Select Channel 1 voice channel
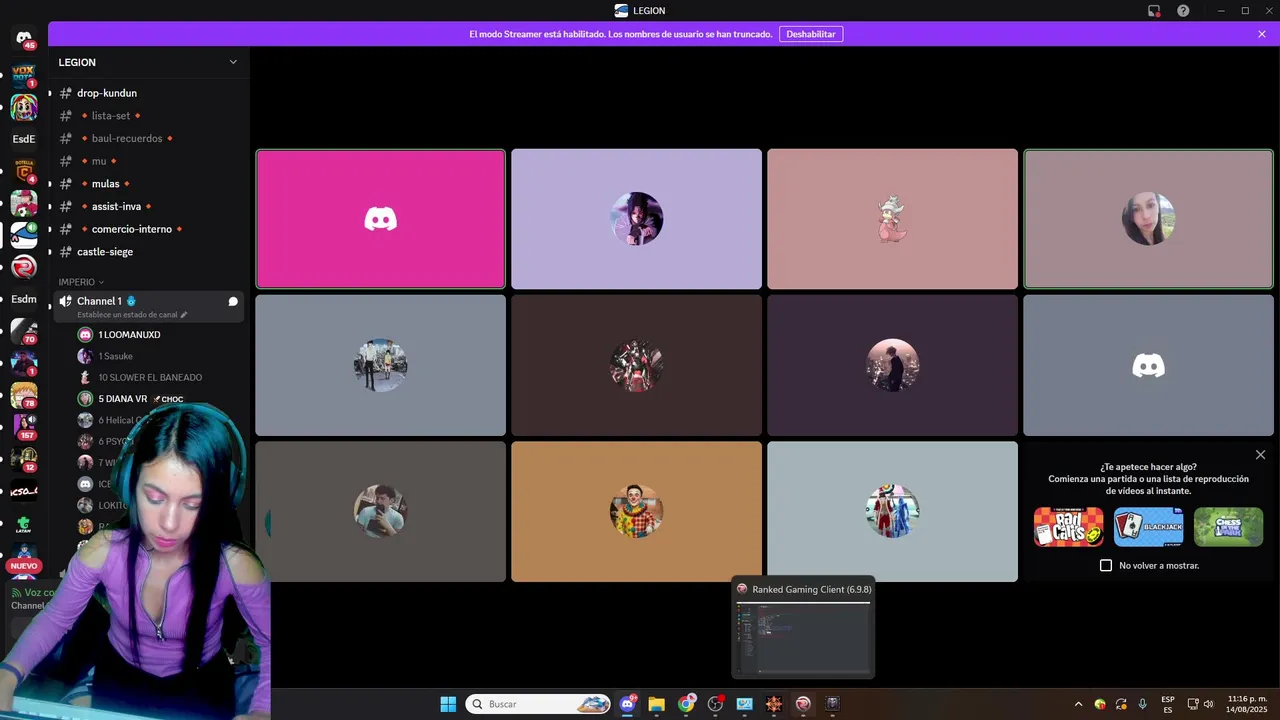 (148, 306)
